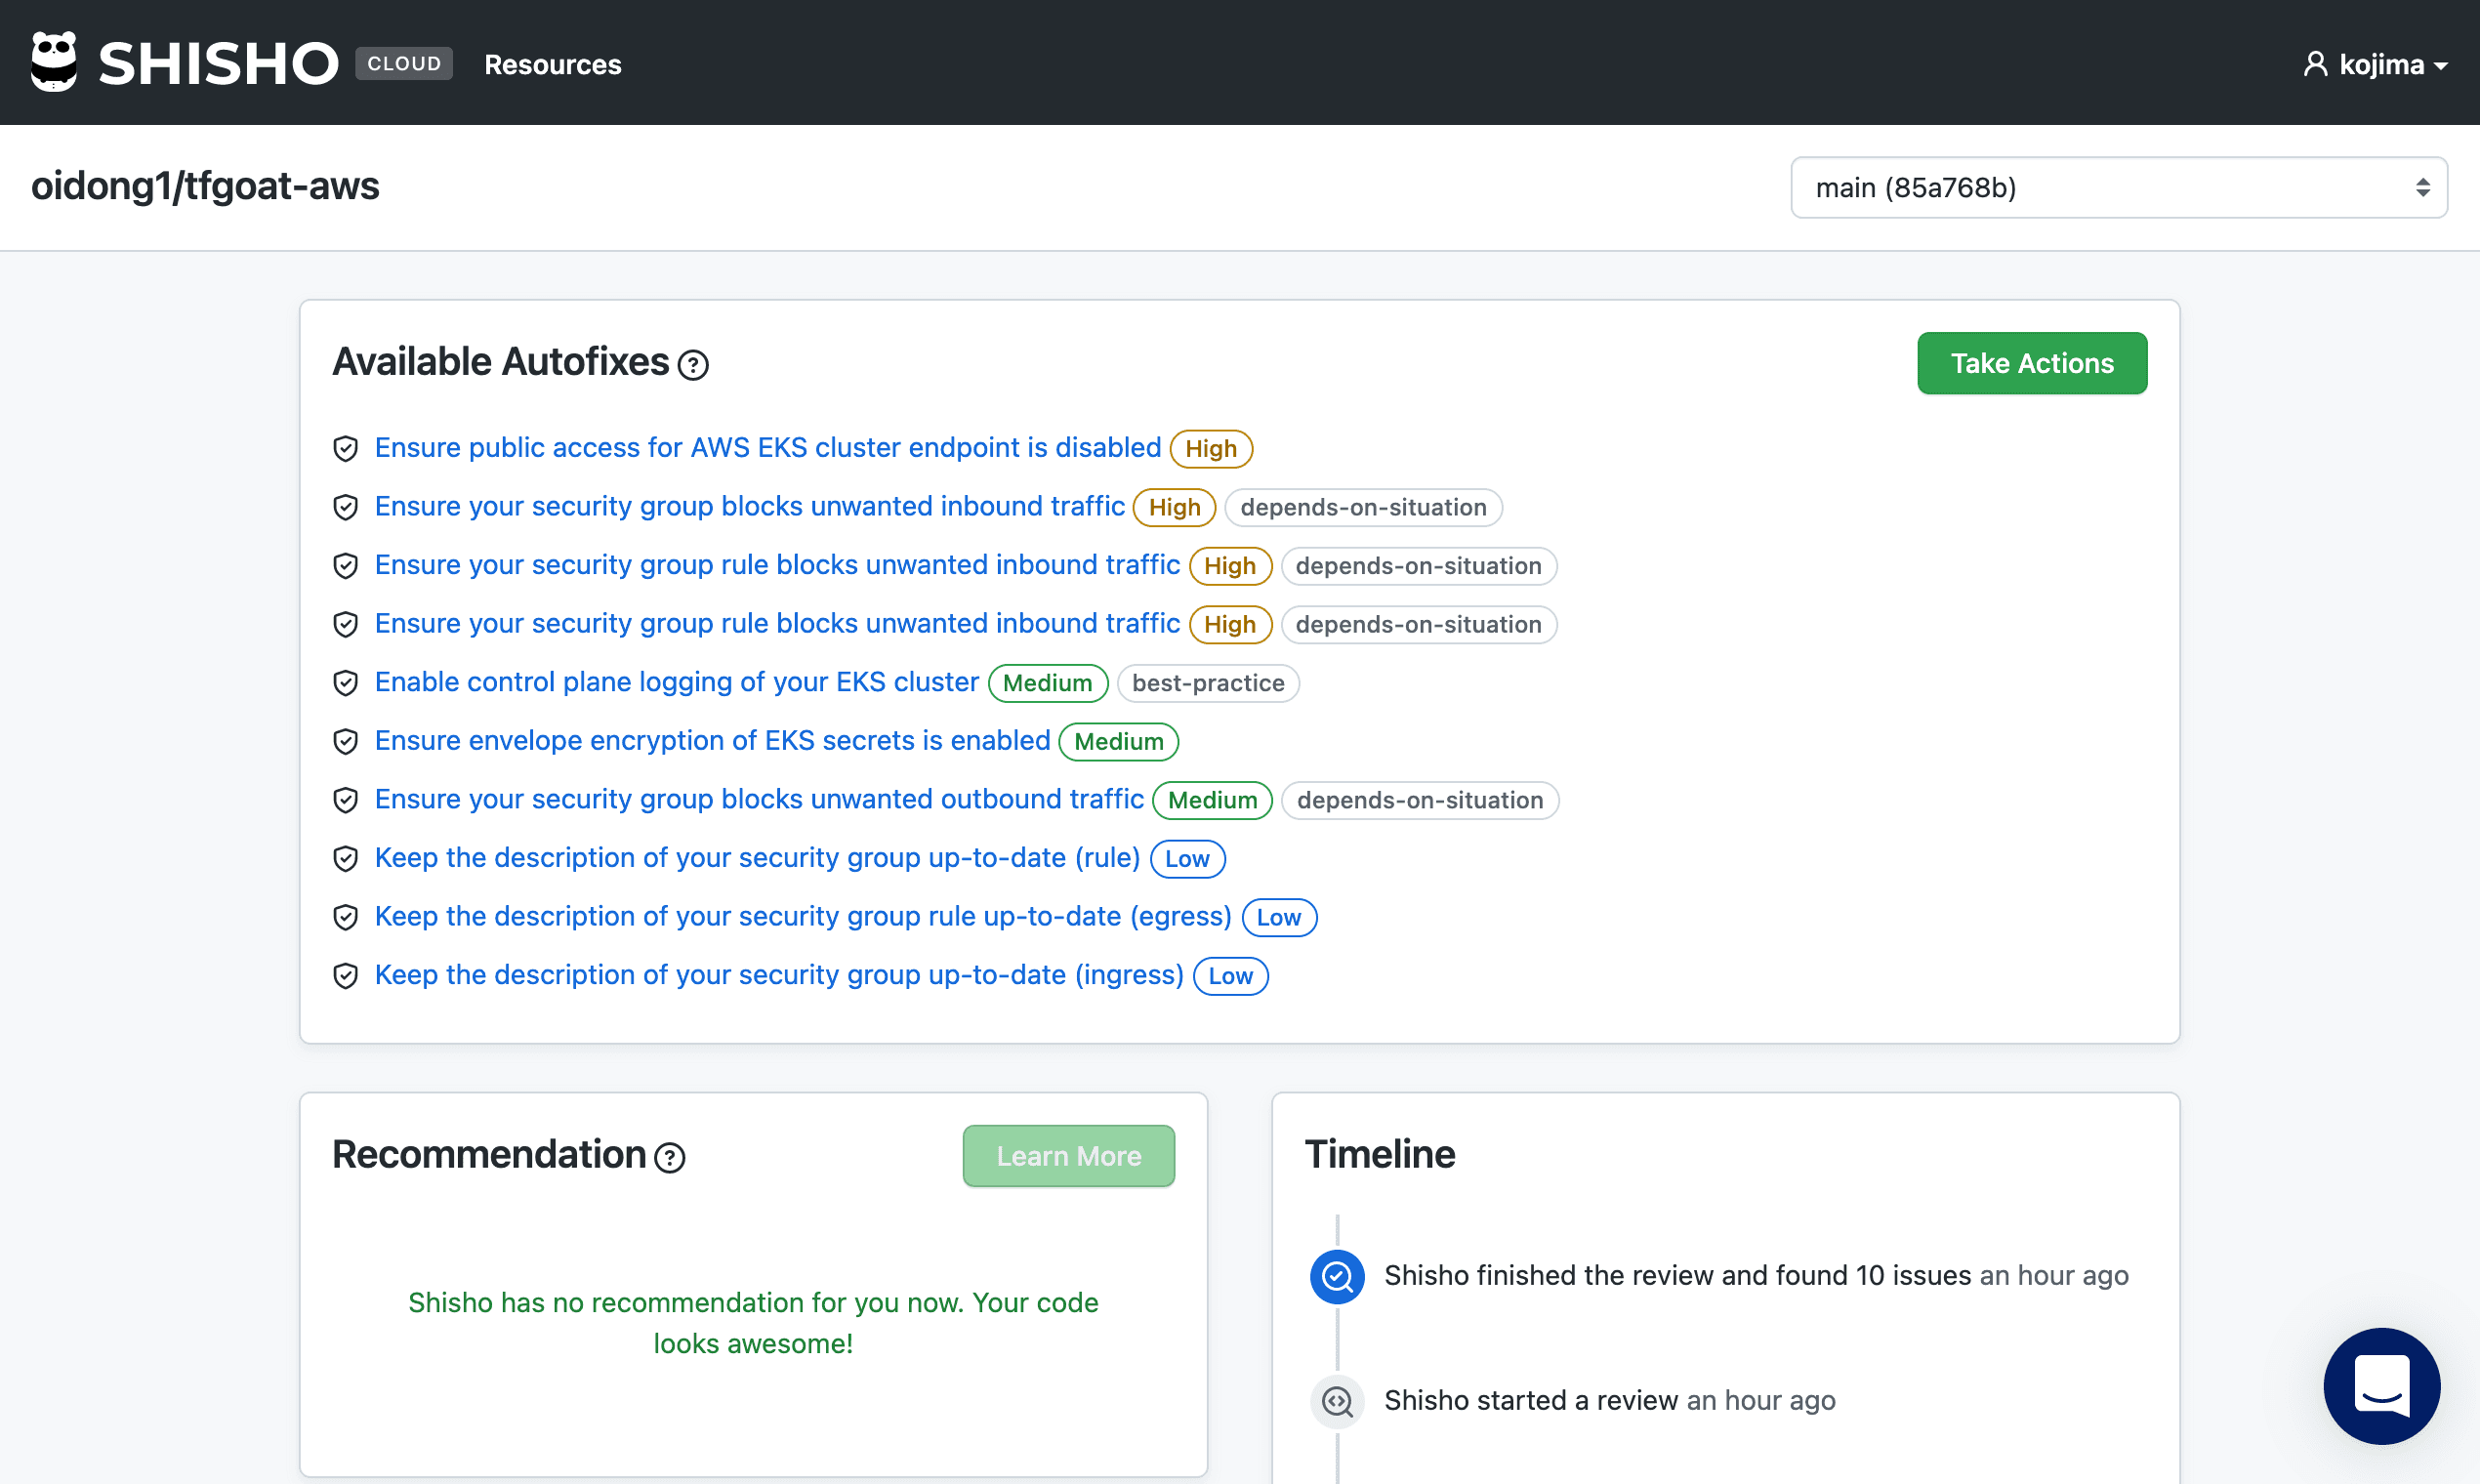The height and width of the screenshot is (1484, 2480).
Task: Click High severity badge on EKS endpoint issue
Action: (x=1210, y=448)
